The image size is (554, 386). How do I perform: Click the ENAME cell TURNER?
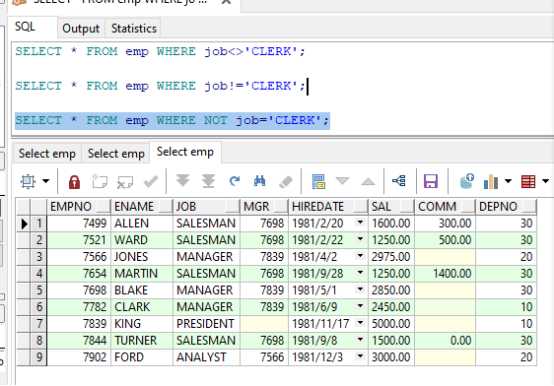click(x=142, y=340)
